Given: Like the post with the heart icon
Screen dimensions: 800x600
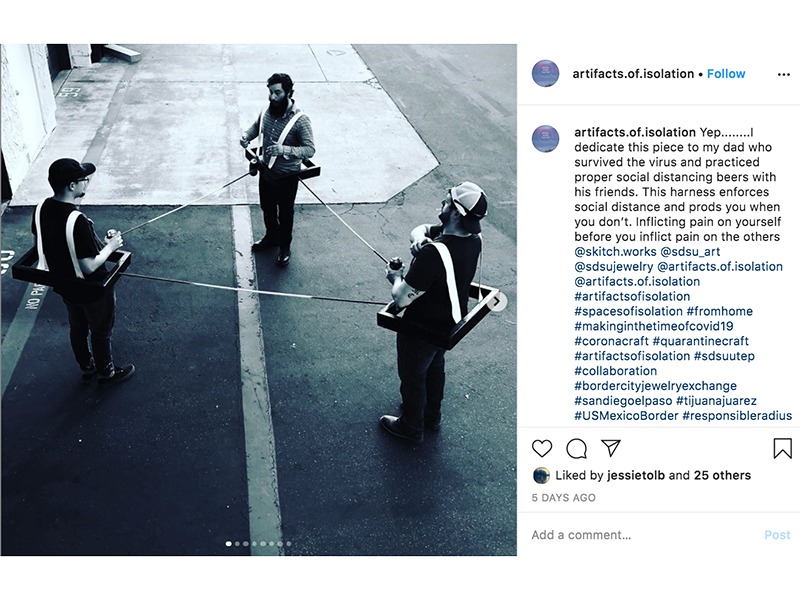Looking at the screenshot, I should tap(542, 448).
